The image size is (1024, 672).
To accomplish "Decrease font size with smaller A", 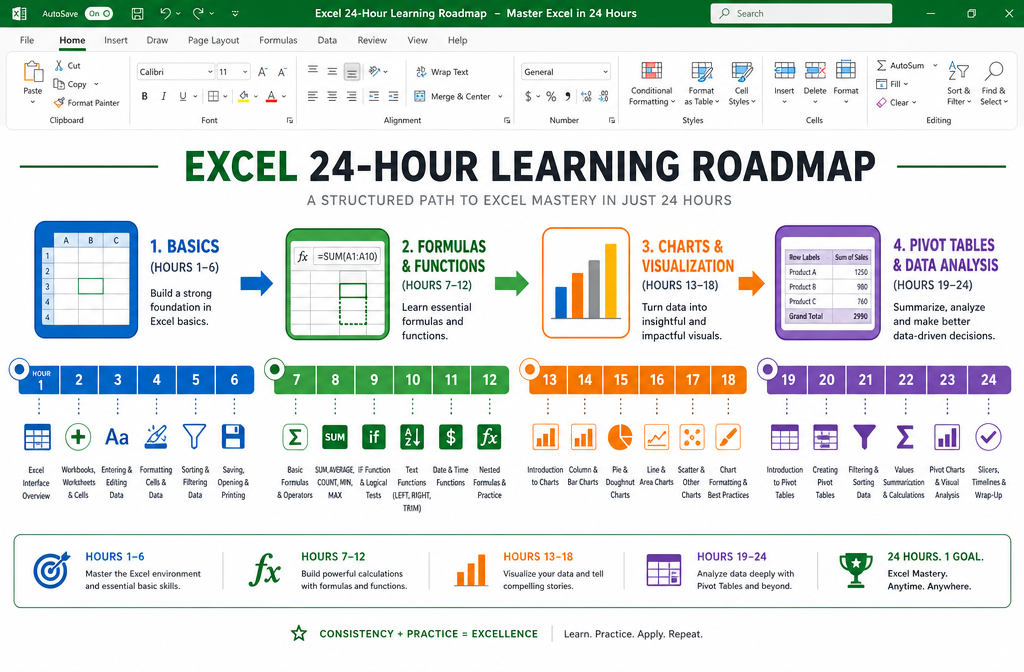I will click(282, 72).
